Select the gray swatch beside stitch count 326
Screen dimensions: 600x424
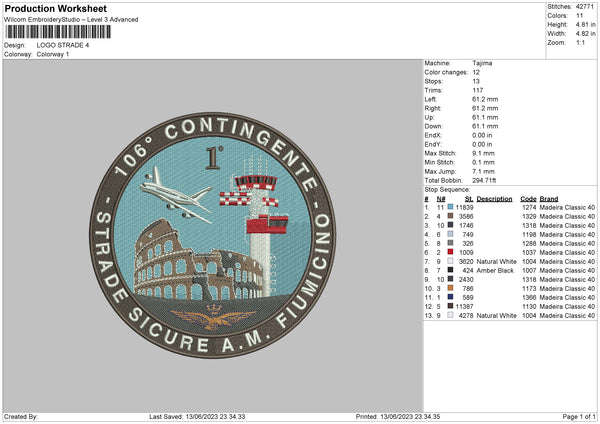(x=450, y=243)
